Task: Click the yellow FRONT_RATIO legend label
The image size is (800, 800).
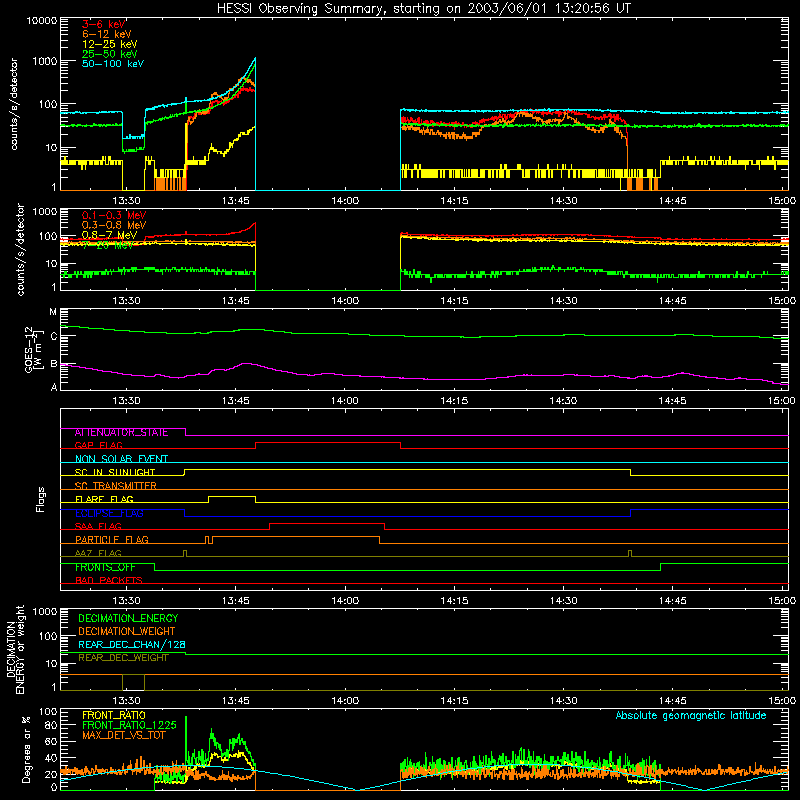Action: 114,715
